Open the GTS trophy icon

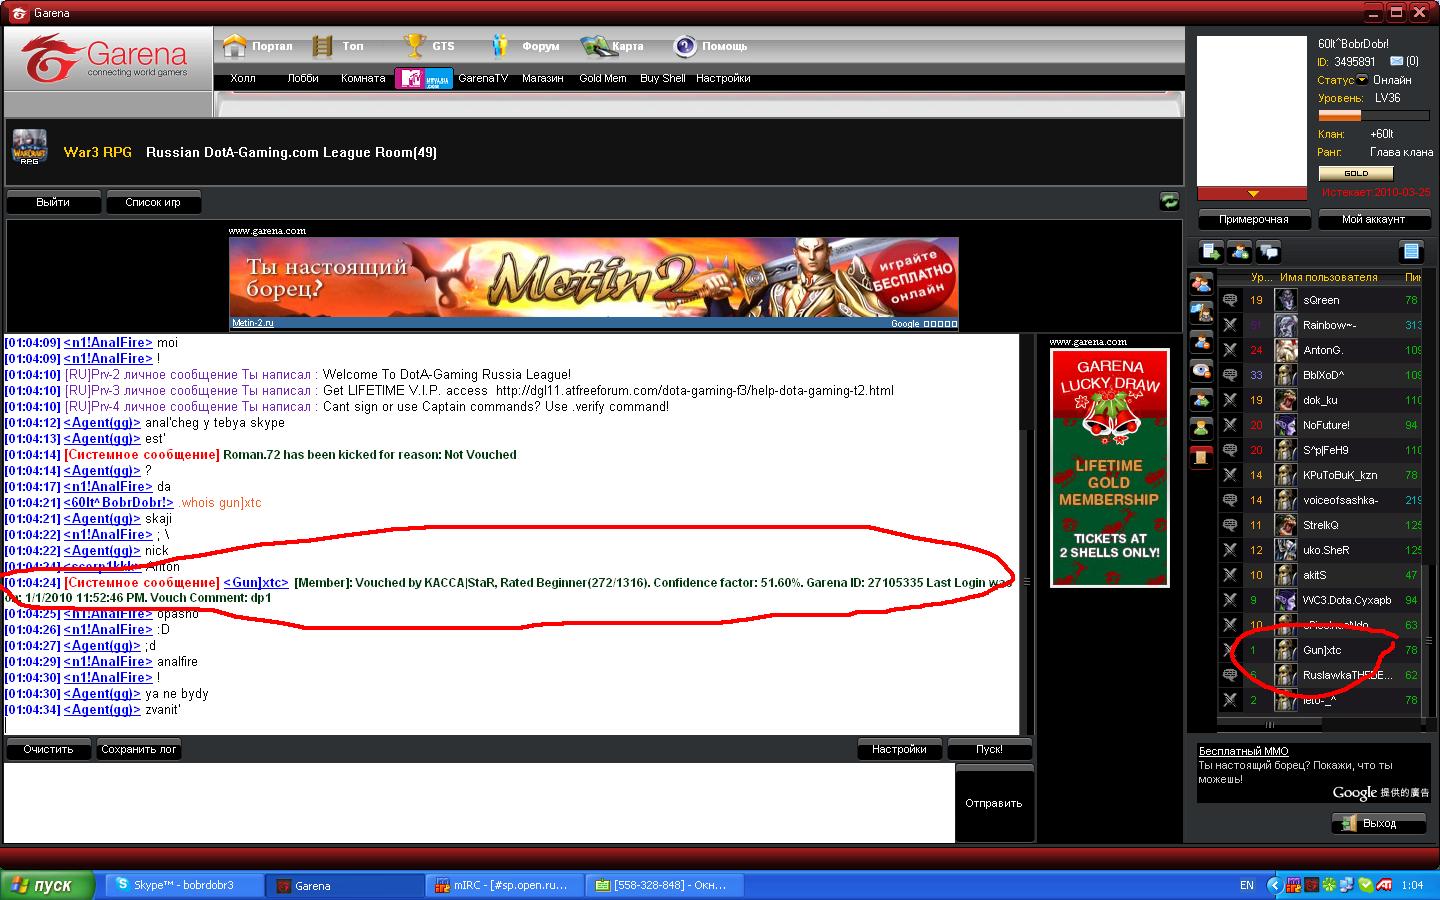point(414,46)
